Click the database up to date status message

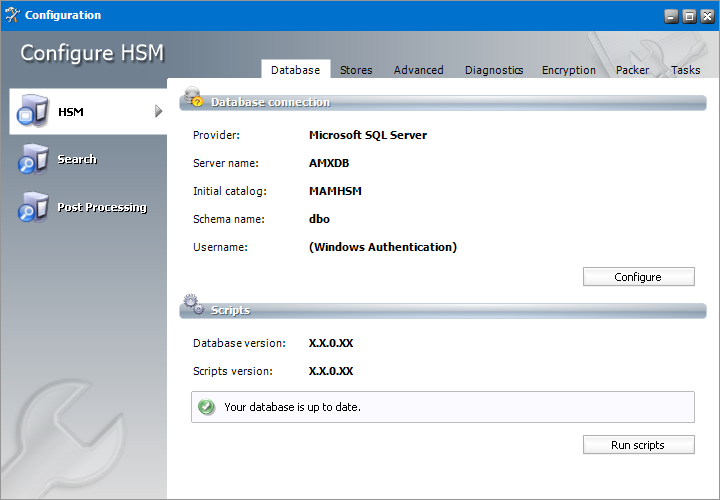click(292, 407)
